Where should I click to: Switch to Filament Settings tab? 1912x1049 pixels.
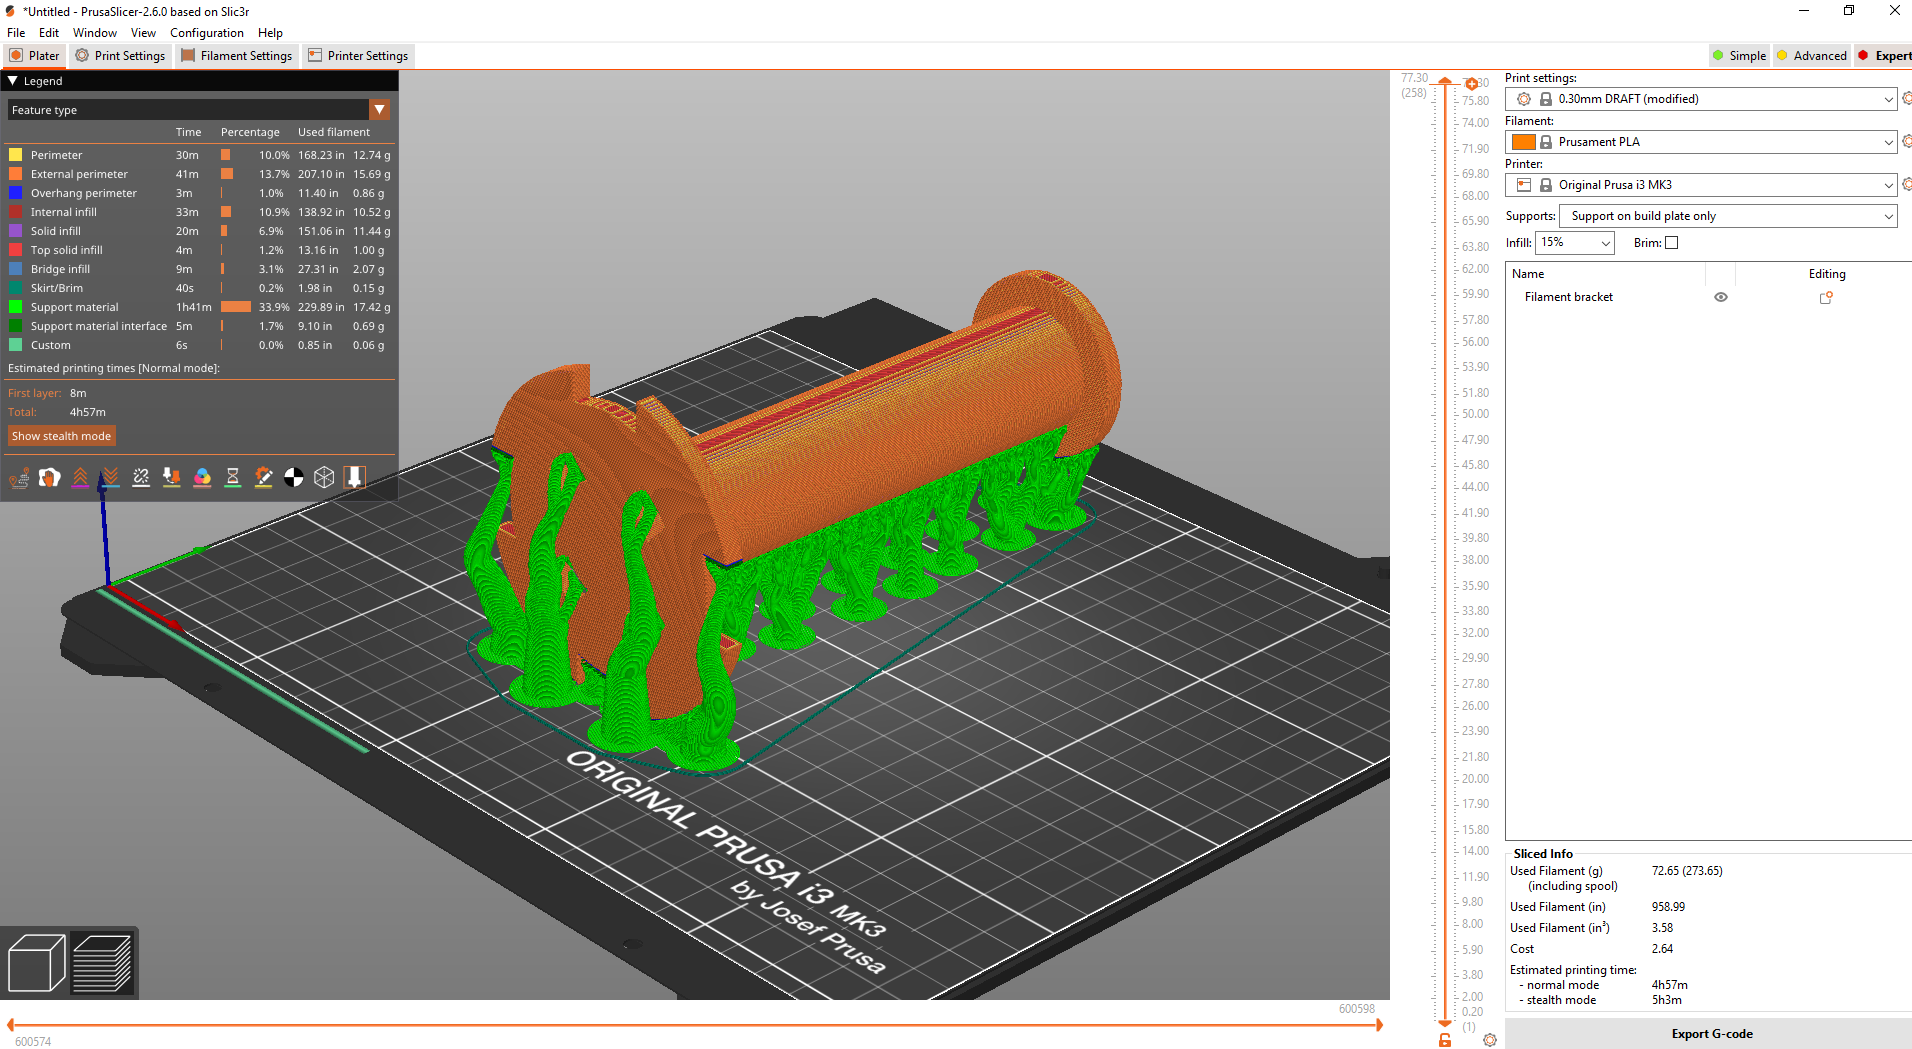[236, 56]
